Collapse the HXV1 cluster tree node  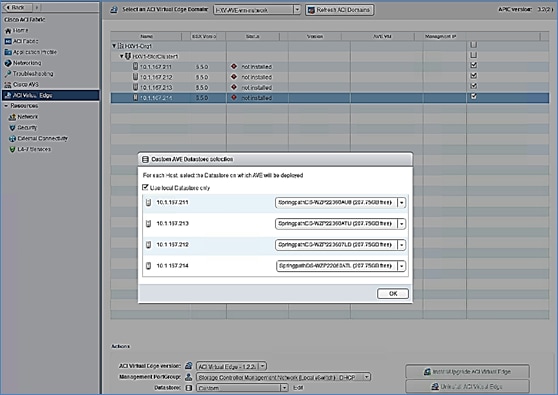click(121, 56)
